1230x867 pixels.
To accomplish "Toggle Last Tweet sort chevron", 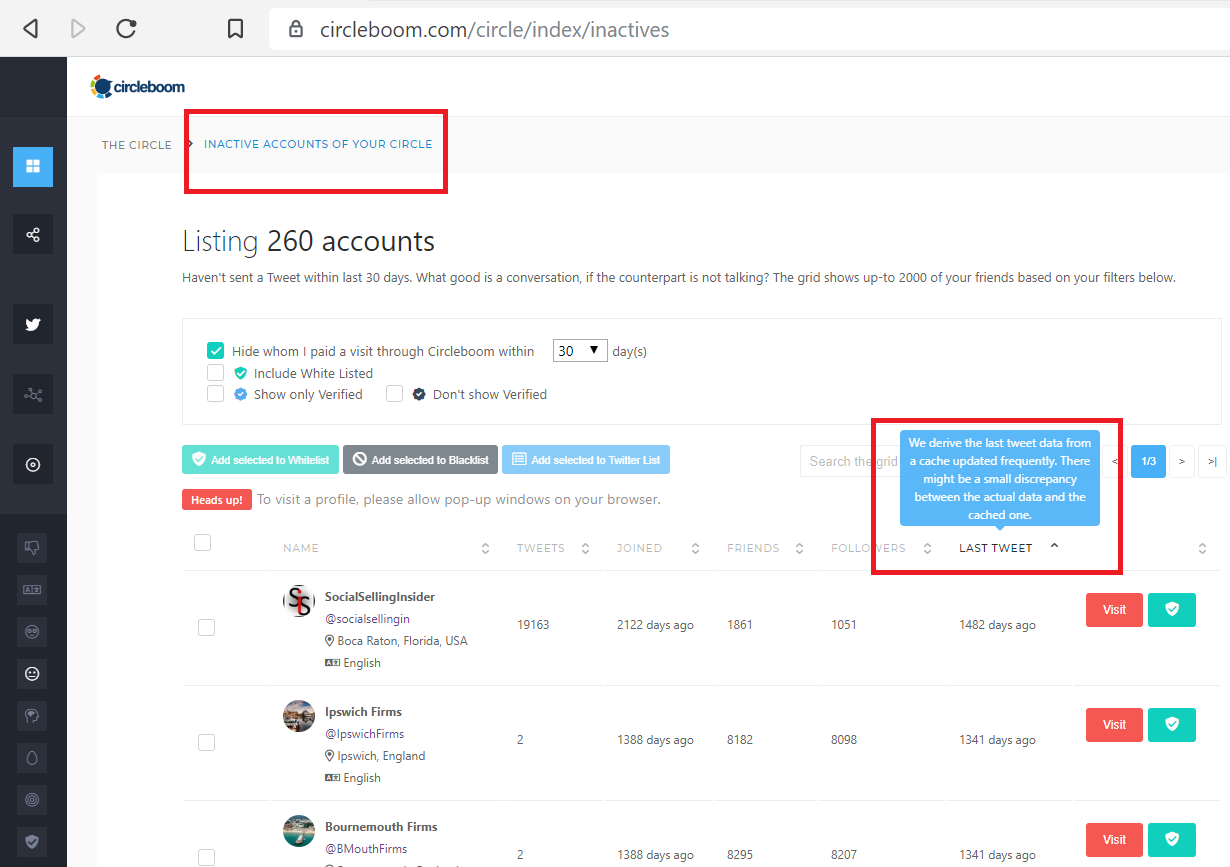I will (x=1054, y=546).
